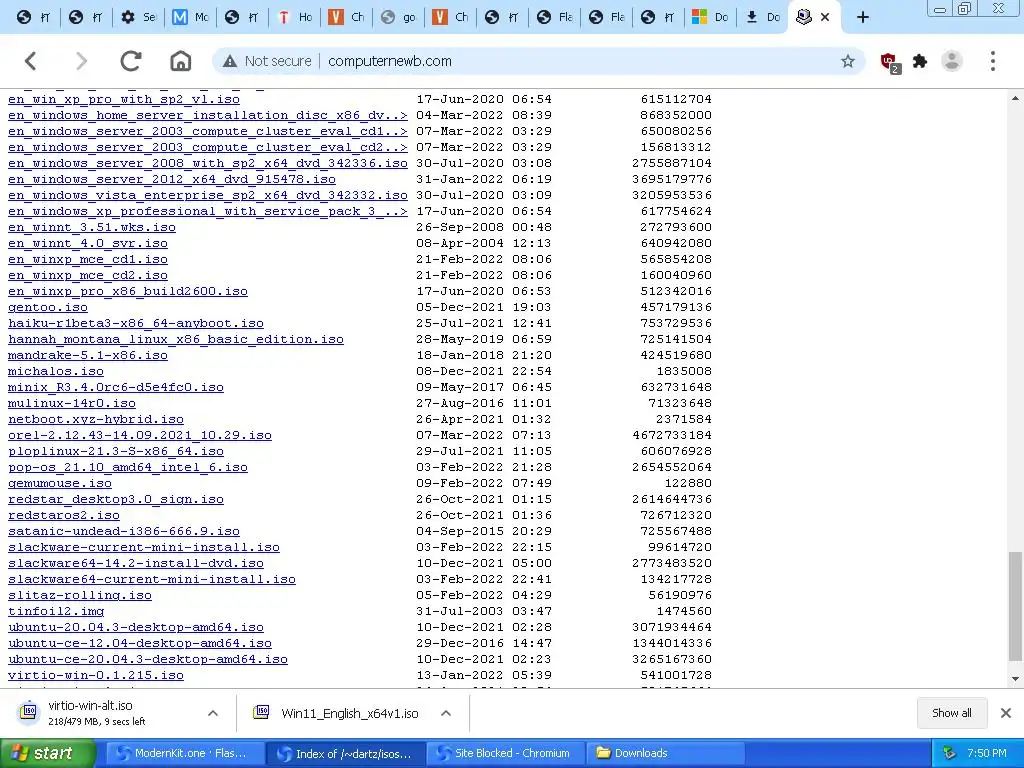This screenshot has width=1024, height=768.
Task: Download netboot.xyz-hybrid.iso
Action: tap(95, 419)
